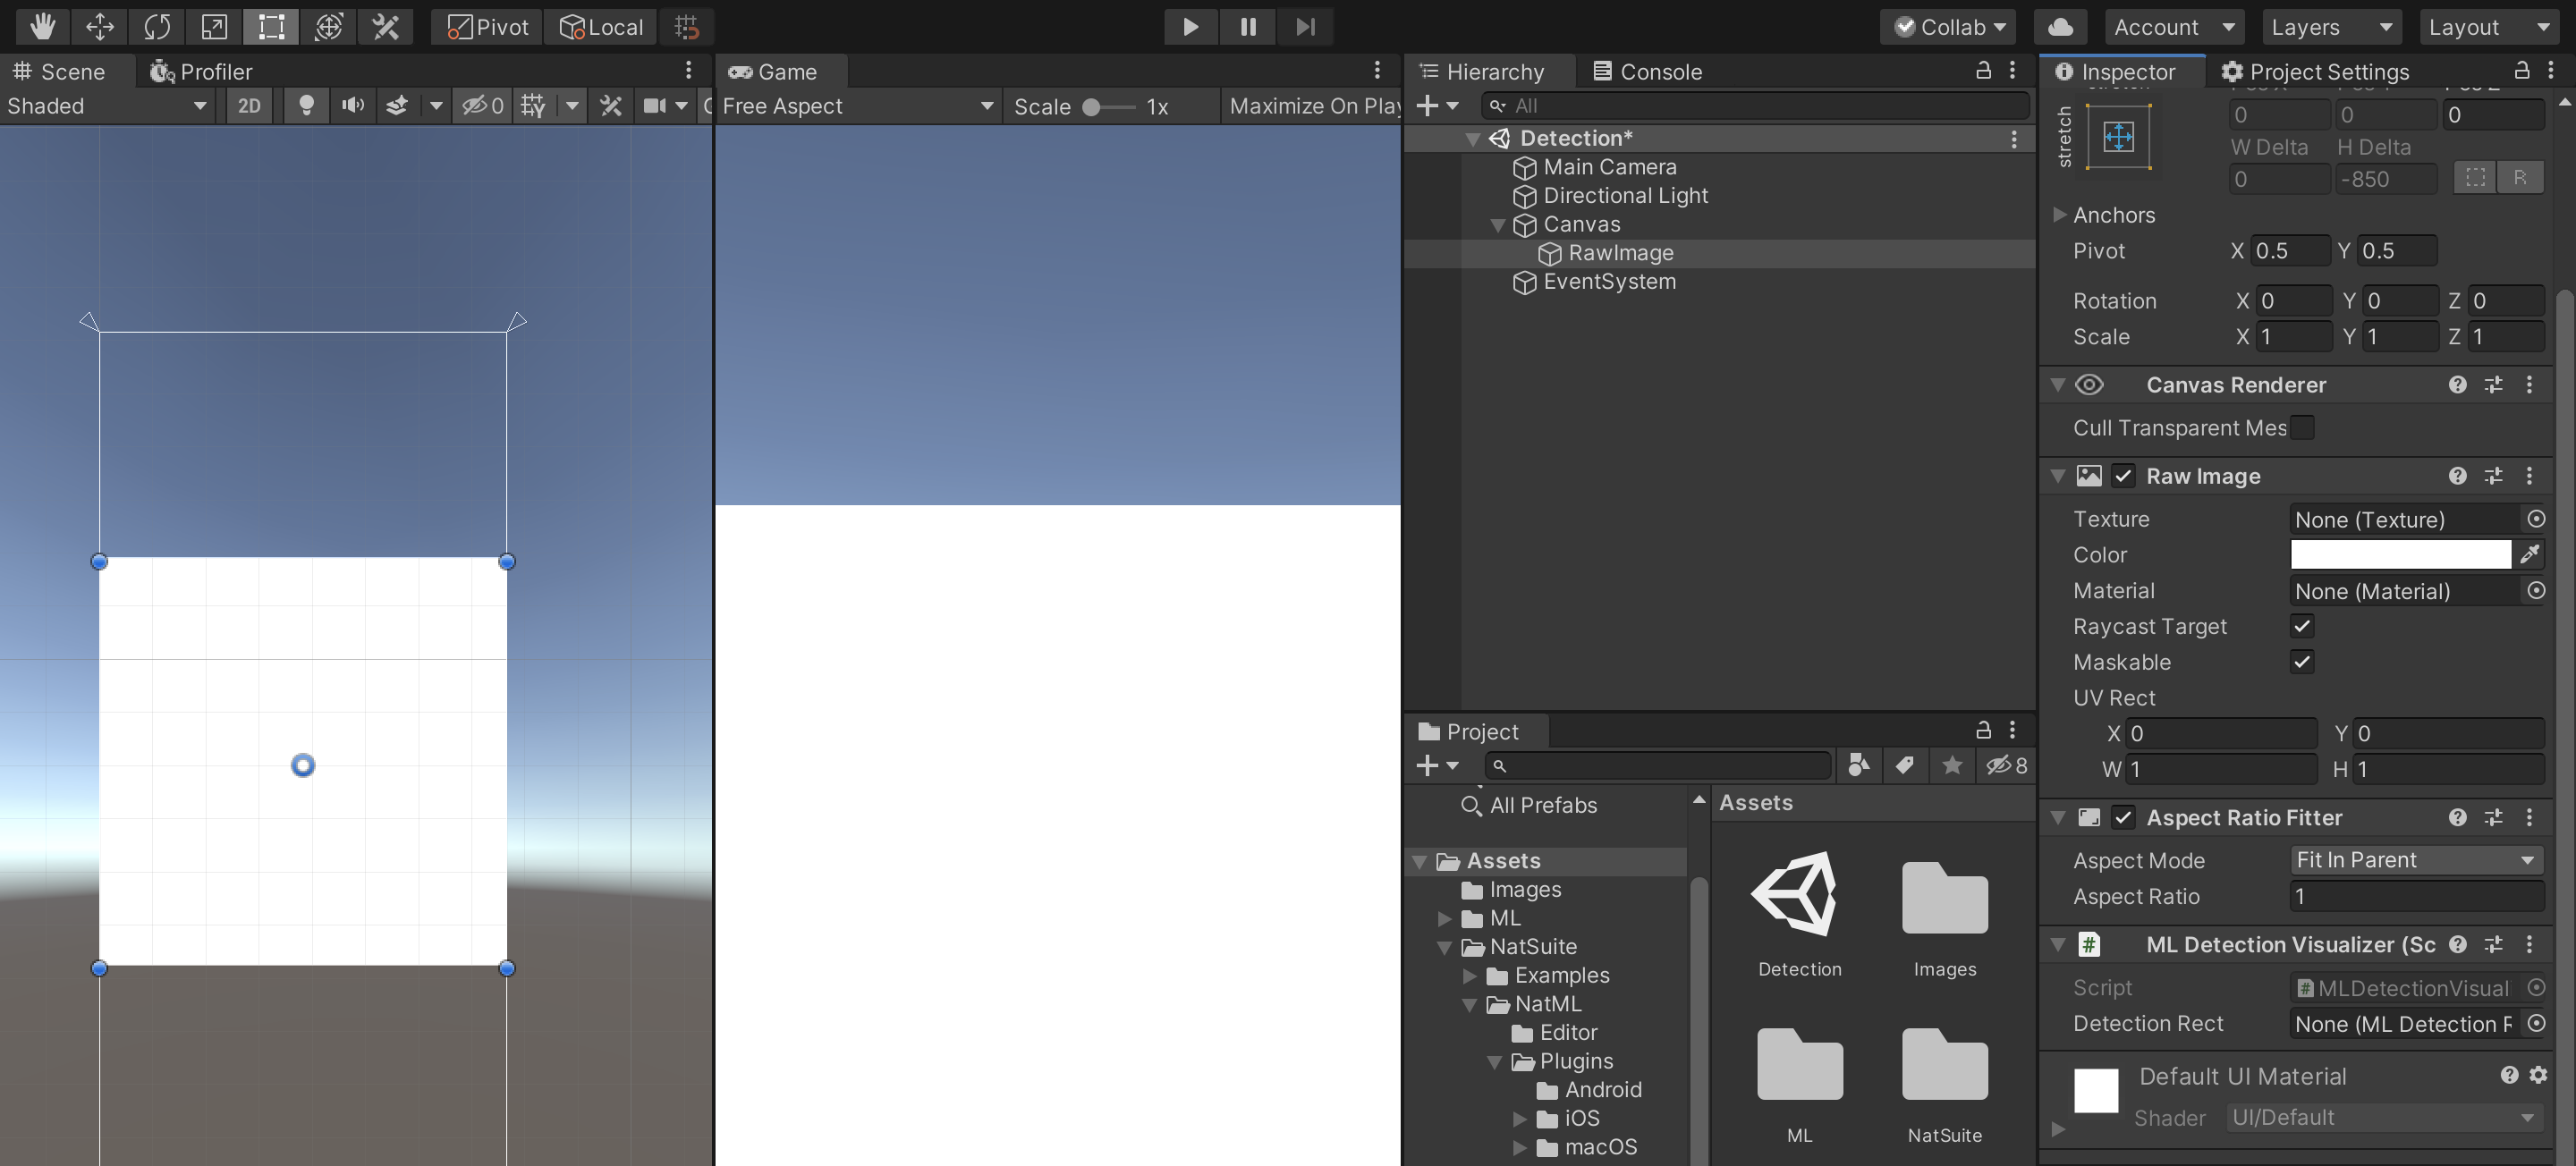Open the Aspect Mode dropdown
This screenshot has width=2576, height=1166.
[2415, 860]
